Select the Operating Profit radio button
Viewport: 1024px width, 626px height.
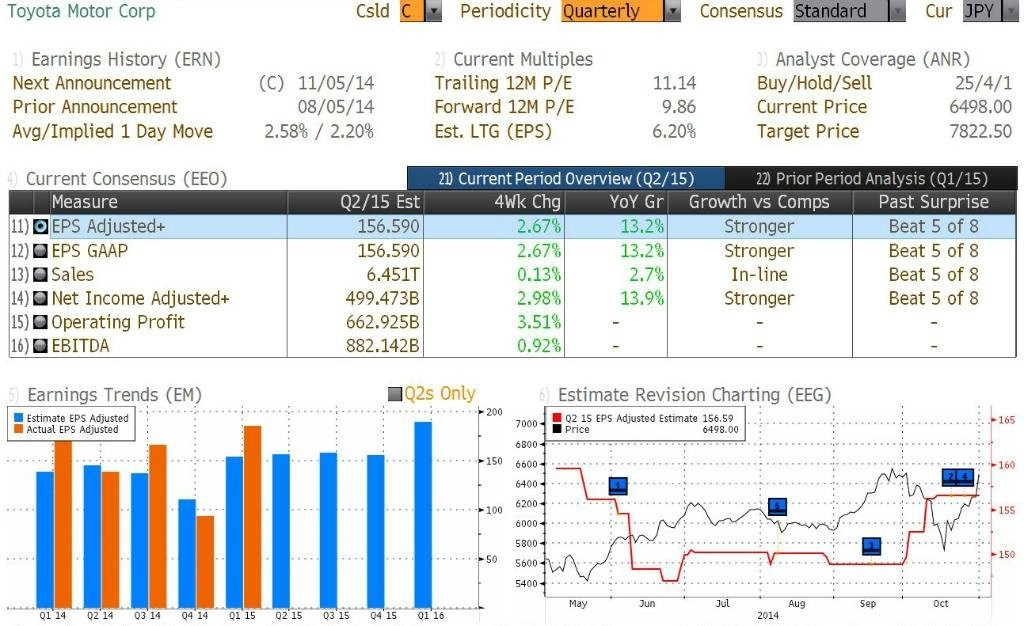(40, 322)
